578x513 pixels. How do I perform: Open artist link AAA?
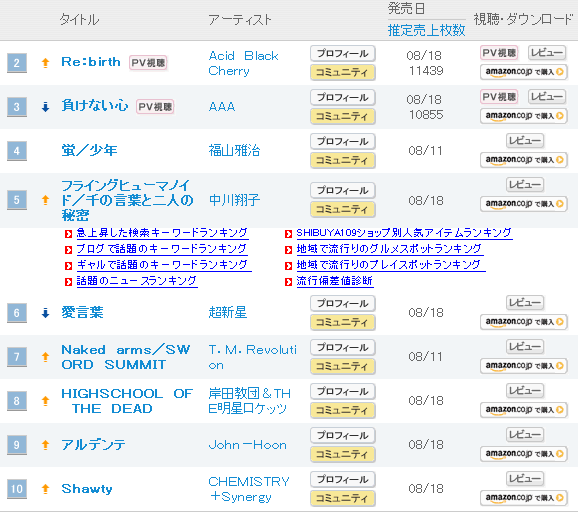pyautogui.click(x=222, y=107)
